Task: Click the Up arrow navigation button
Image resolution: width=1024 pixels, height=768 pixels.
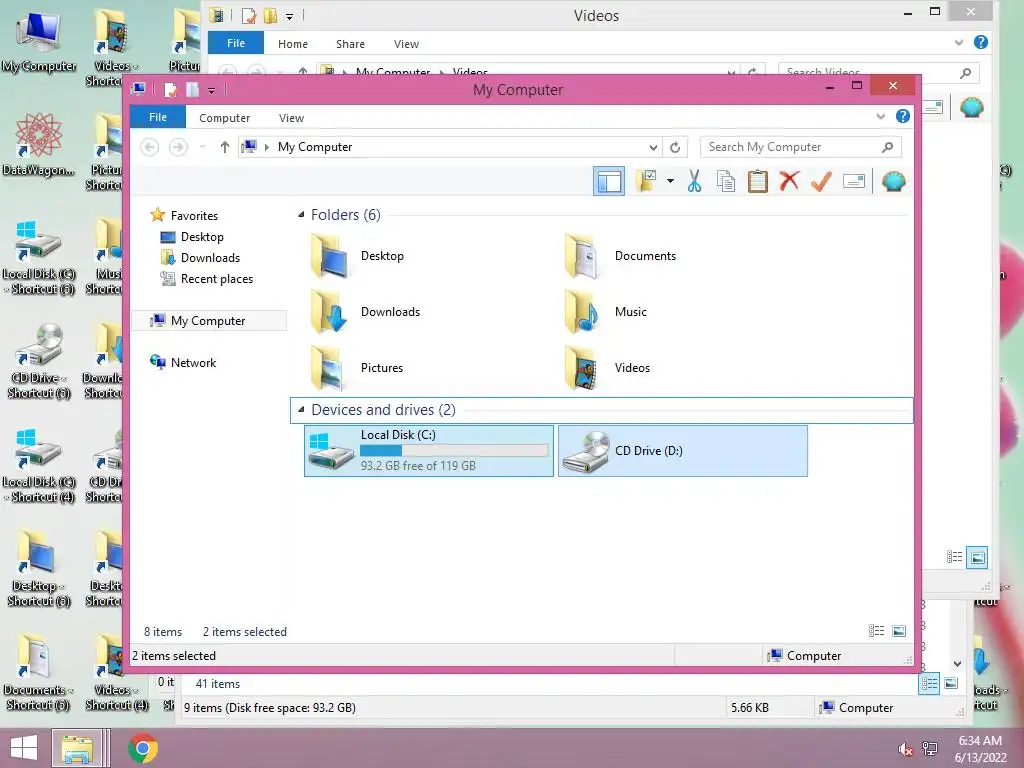Action: [225, 147]
